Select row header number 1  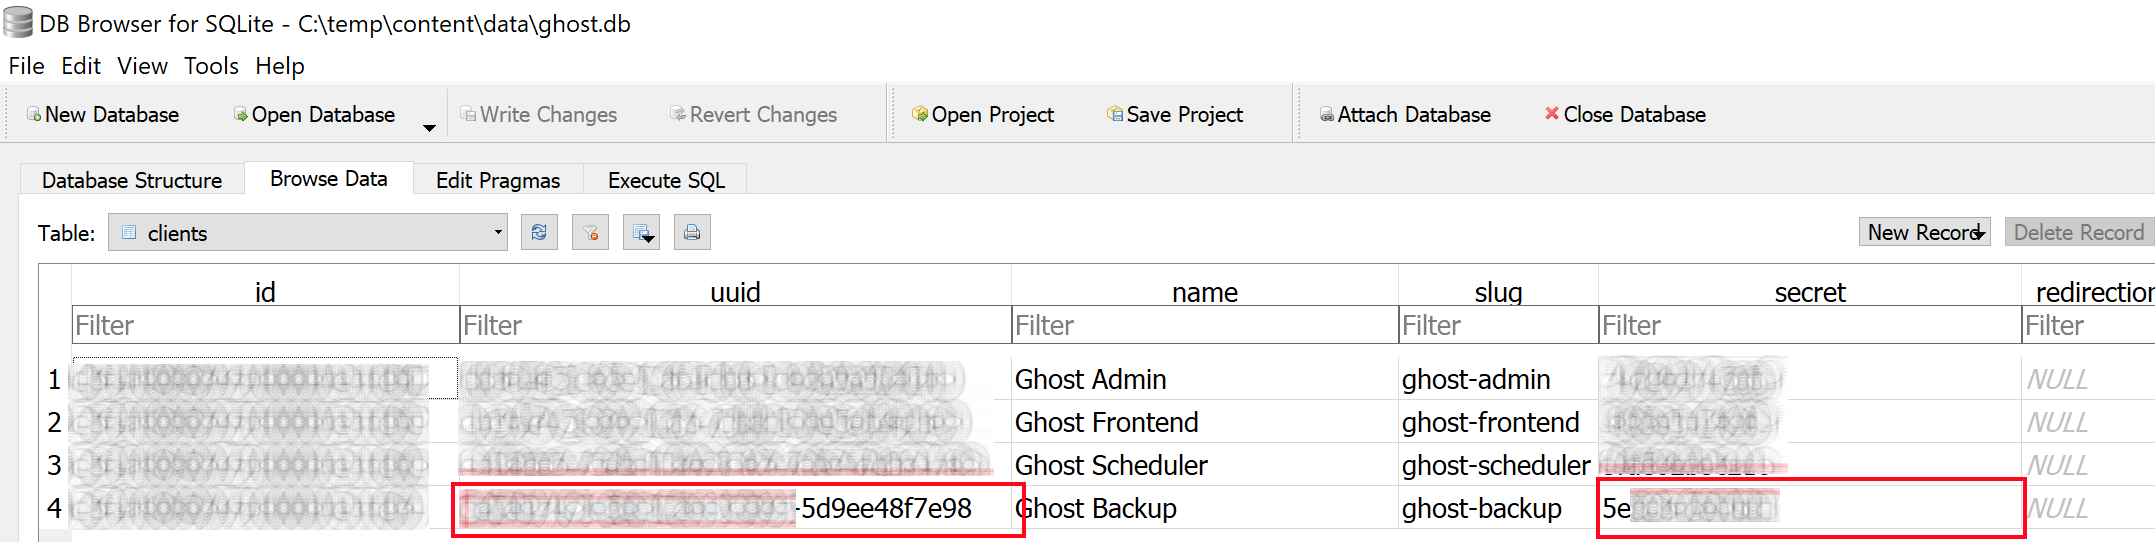[55, 379]
